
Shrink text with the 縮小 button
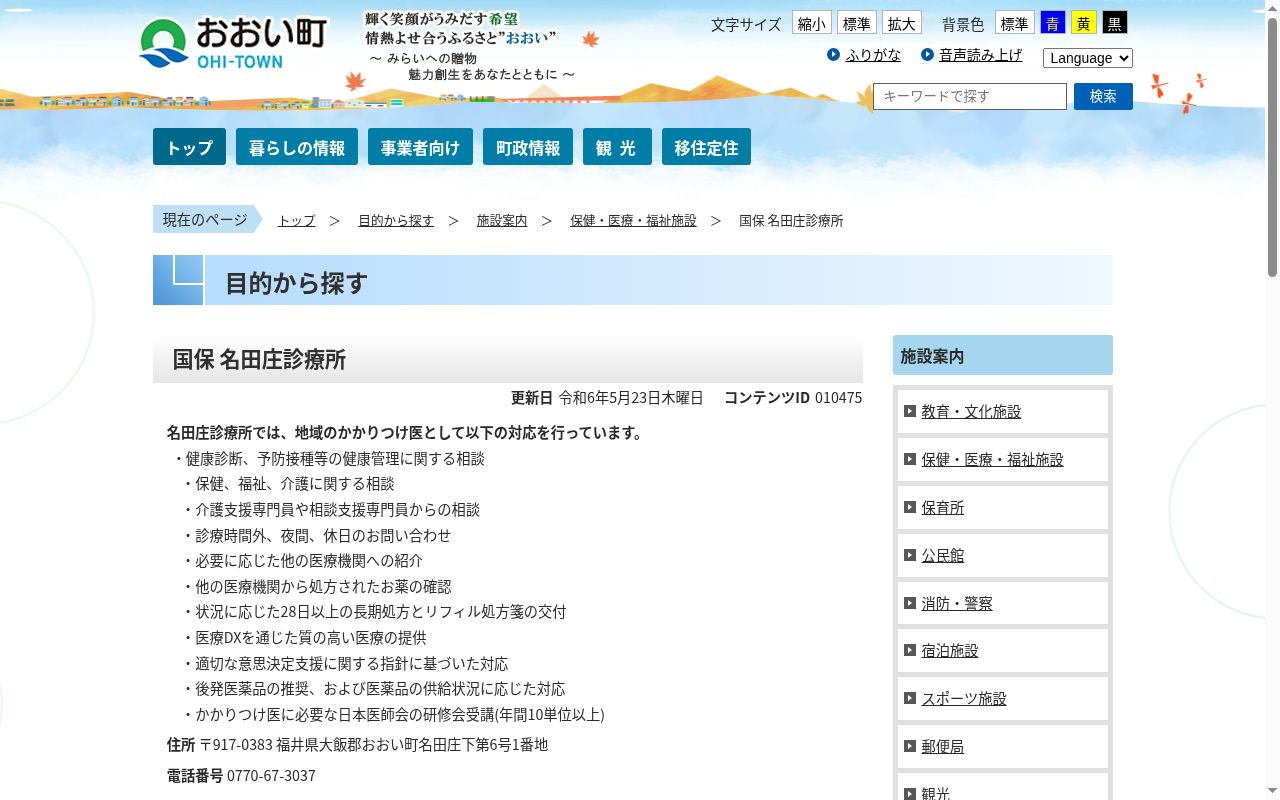pyautogui.click(x=812, y=23)
